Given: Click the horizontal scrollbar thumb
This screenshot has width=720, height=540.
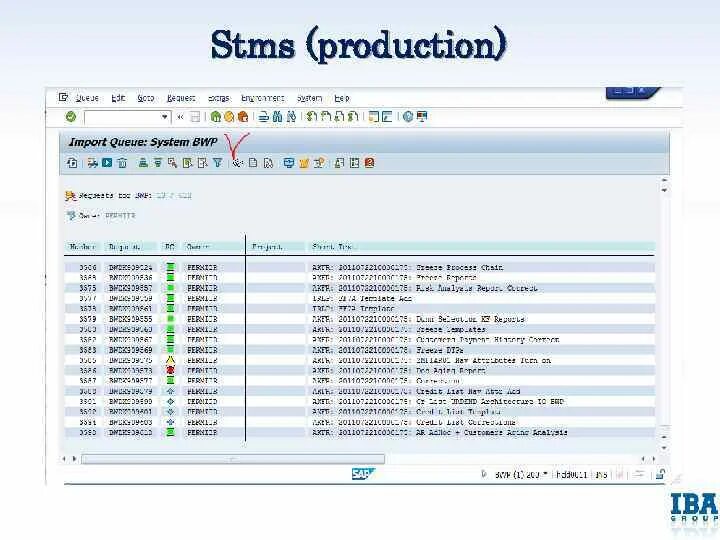Looking at the screenshot, I should click(x=233, y=458).
